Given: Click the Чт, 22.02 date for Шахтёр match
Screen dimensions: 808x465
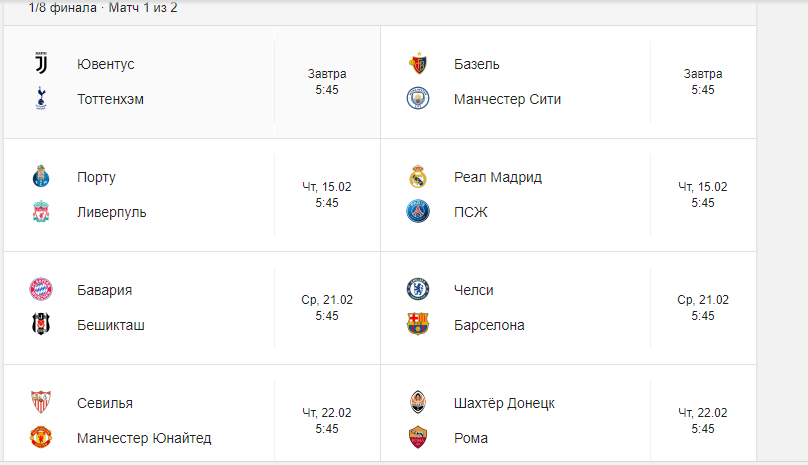Looking at the screenshot, I should [x=703, y=413].
